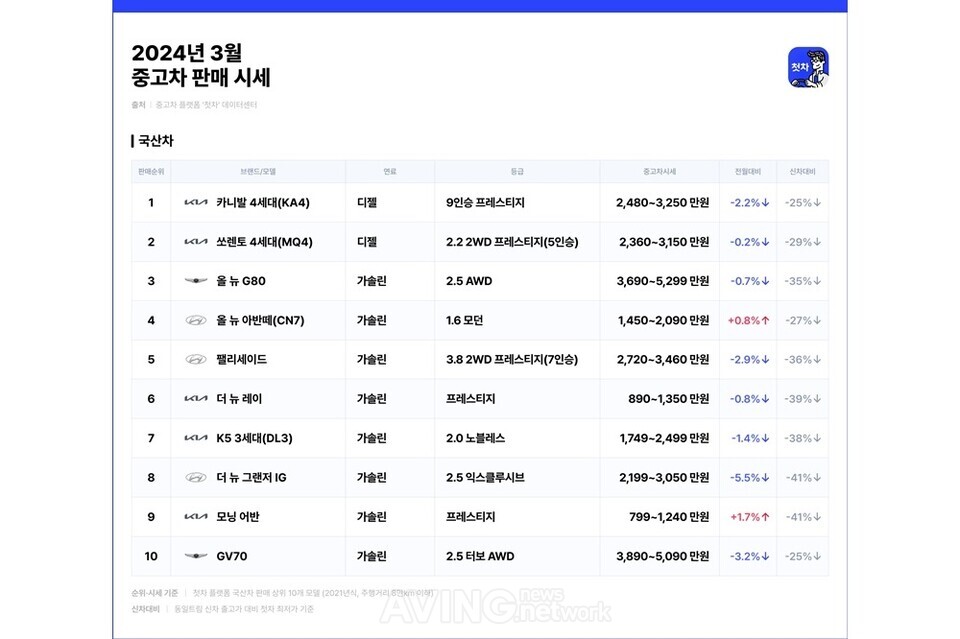The width and height of the screenshot is (960, 639).
Task: Click price 799~1,240 만원
Action: click(x=669, y=517)
